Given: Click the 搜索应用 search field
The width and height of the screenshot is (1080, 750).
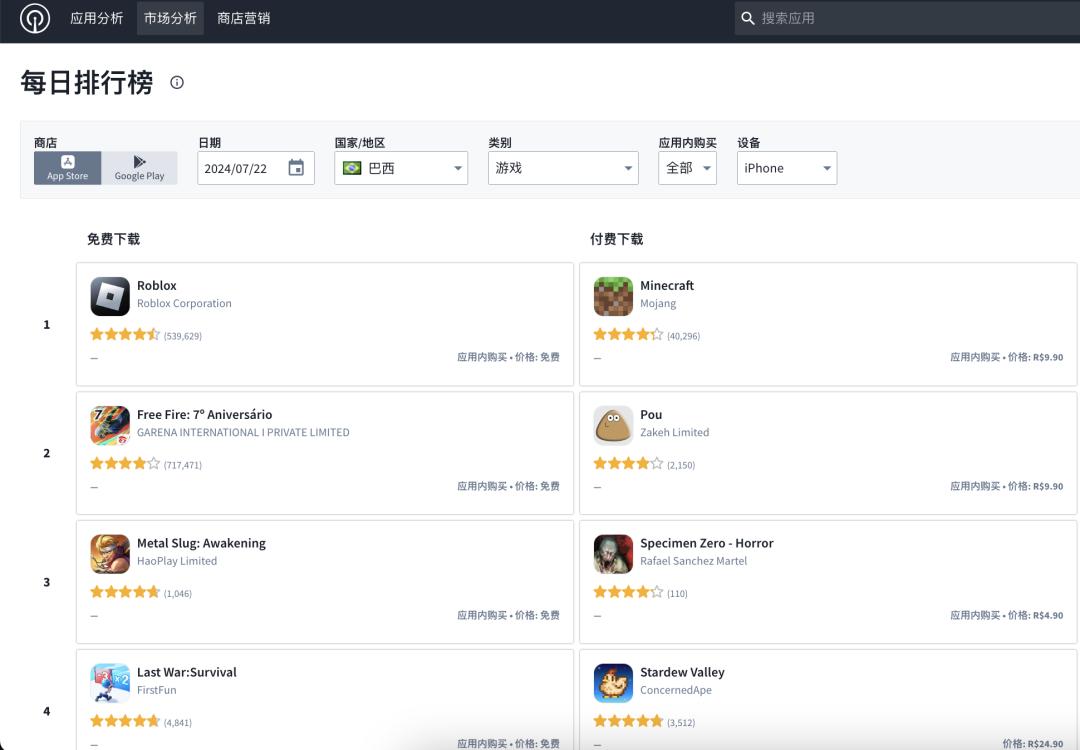Looking at the screenshot, I should [907, 18].
